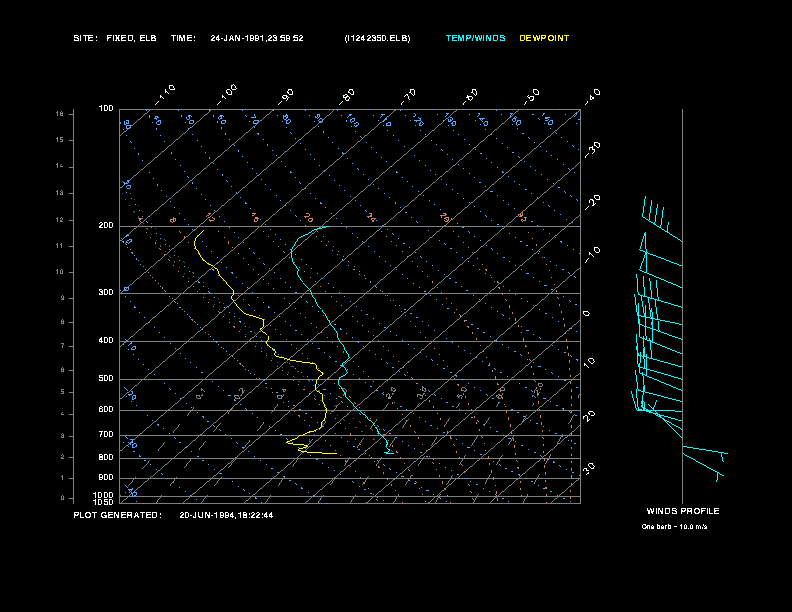The width and height of the screenshot is (792, 612).
Task: Click height scale label 16
Action: [60, 114]
